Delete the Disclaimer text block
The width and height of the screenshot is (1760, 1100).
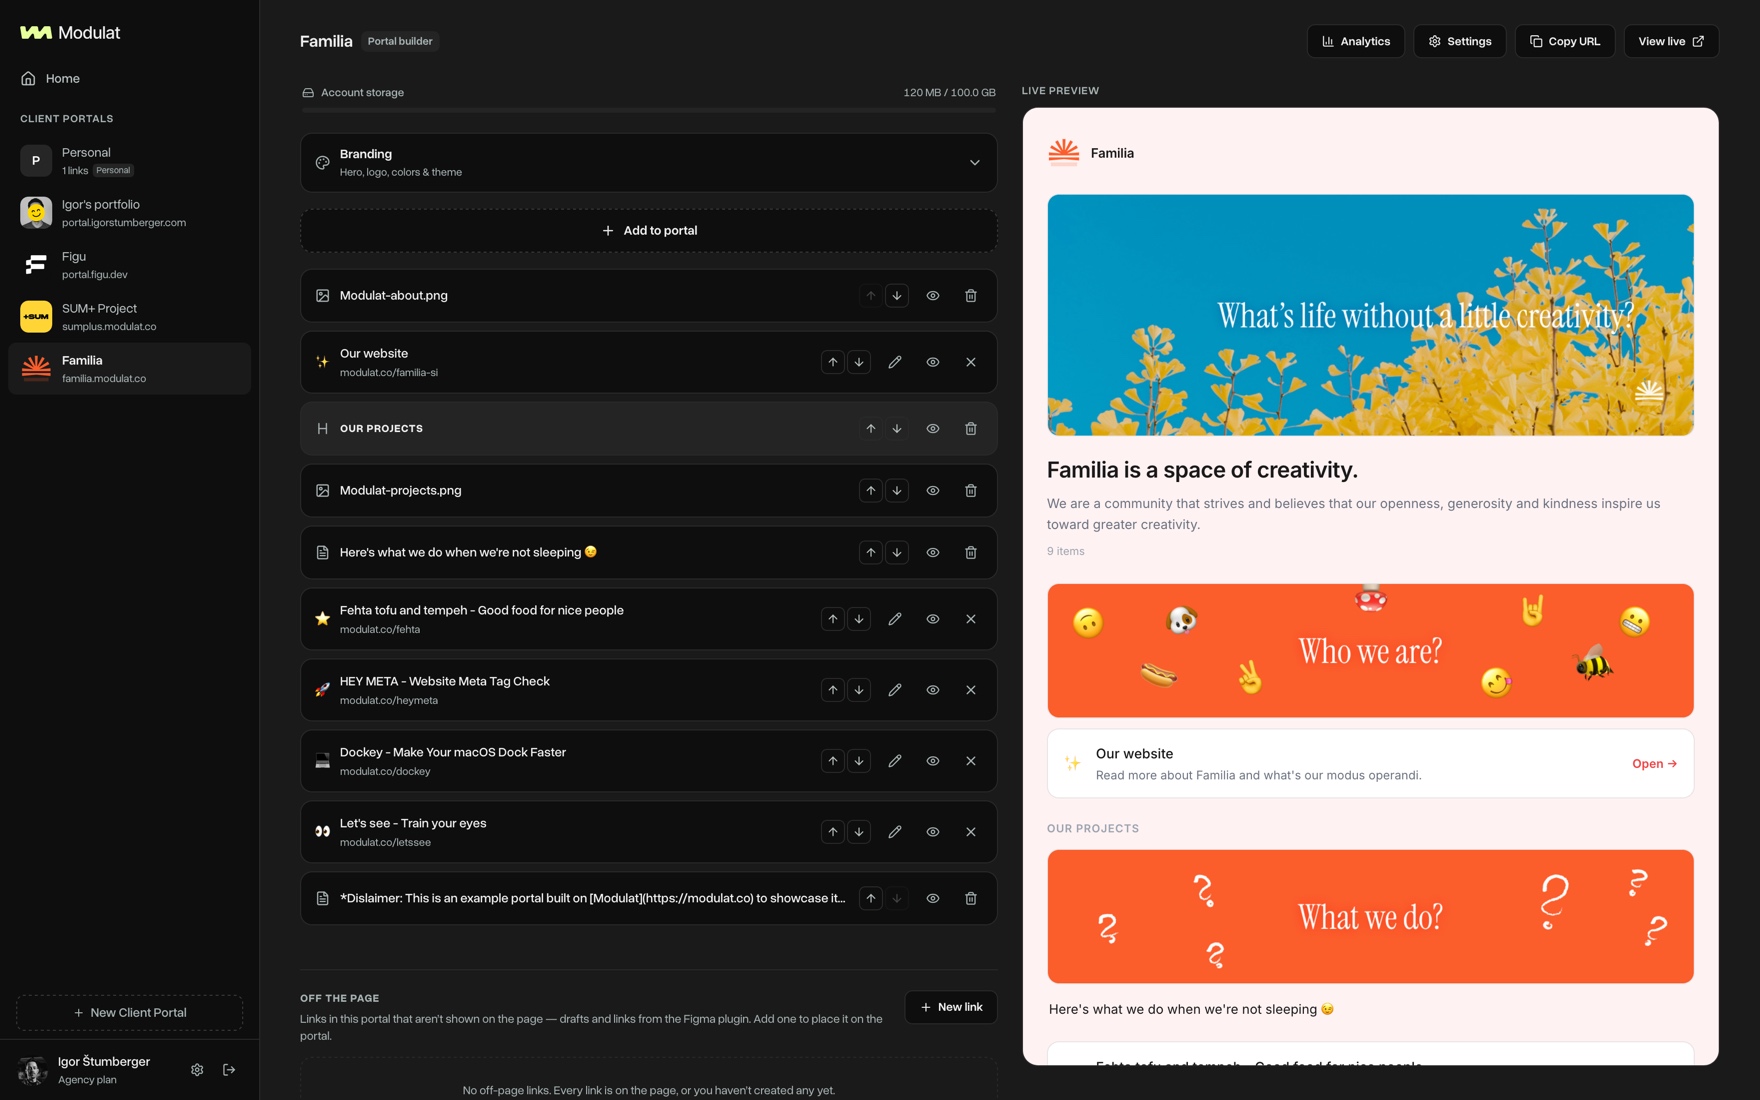[971, 899]
